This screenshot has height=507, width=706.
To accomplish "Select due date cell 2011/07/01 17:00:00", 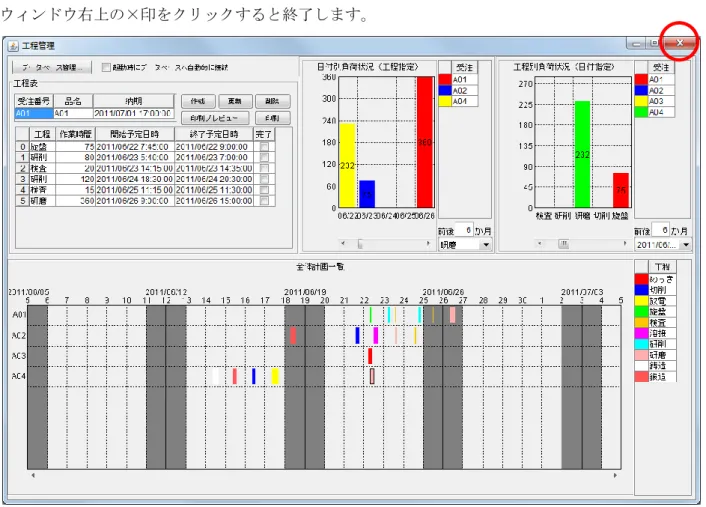I will 133,113.
